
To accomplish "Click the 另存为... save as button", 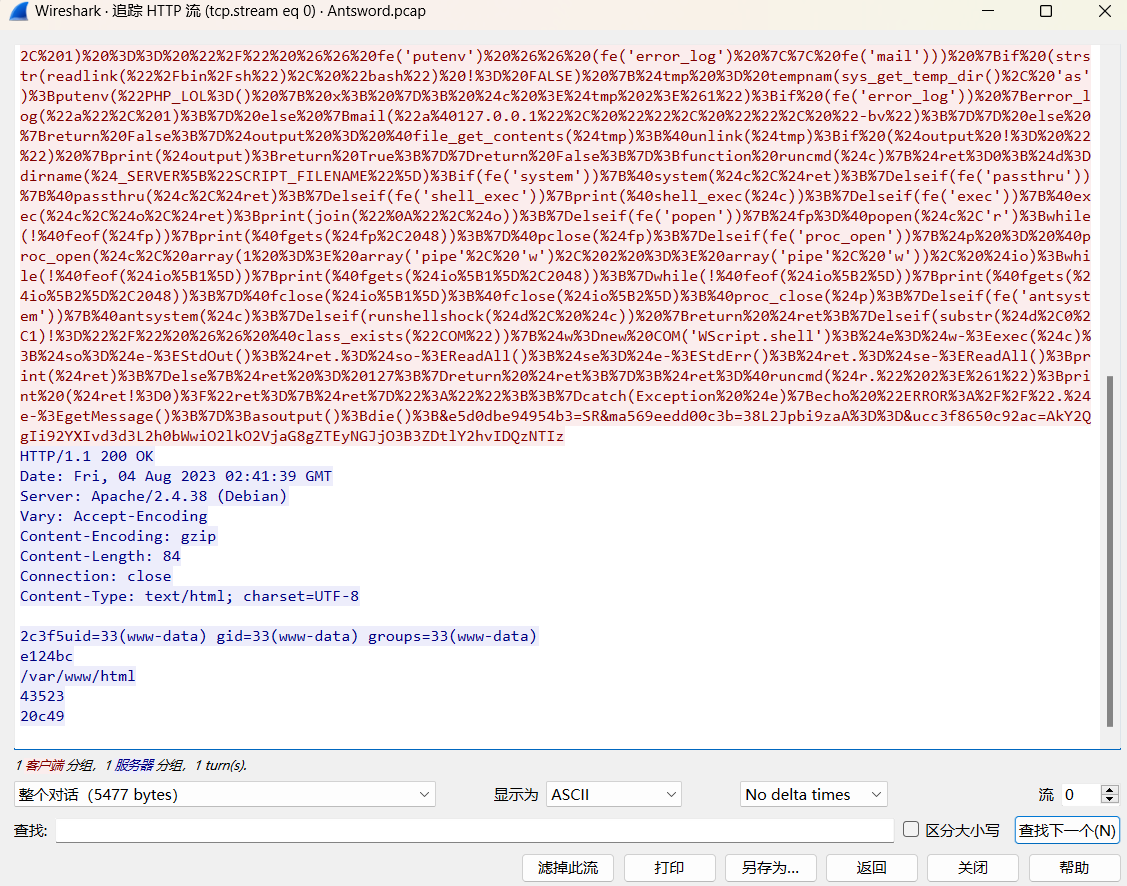I will point(770,867).
